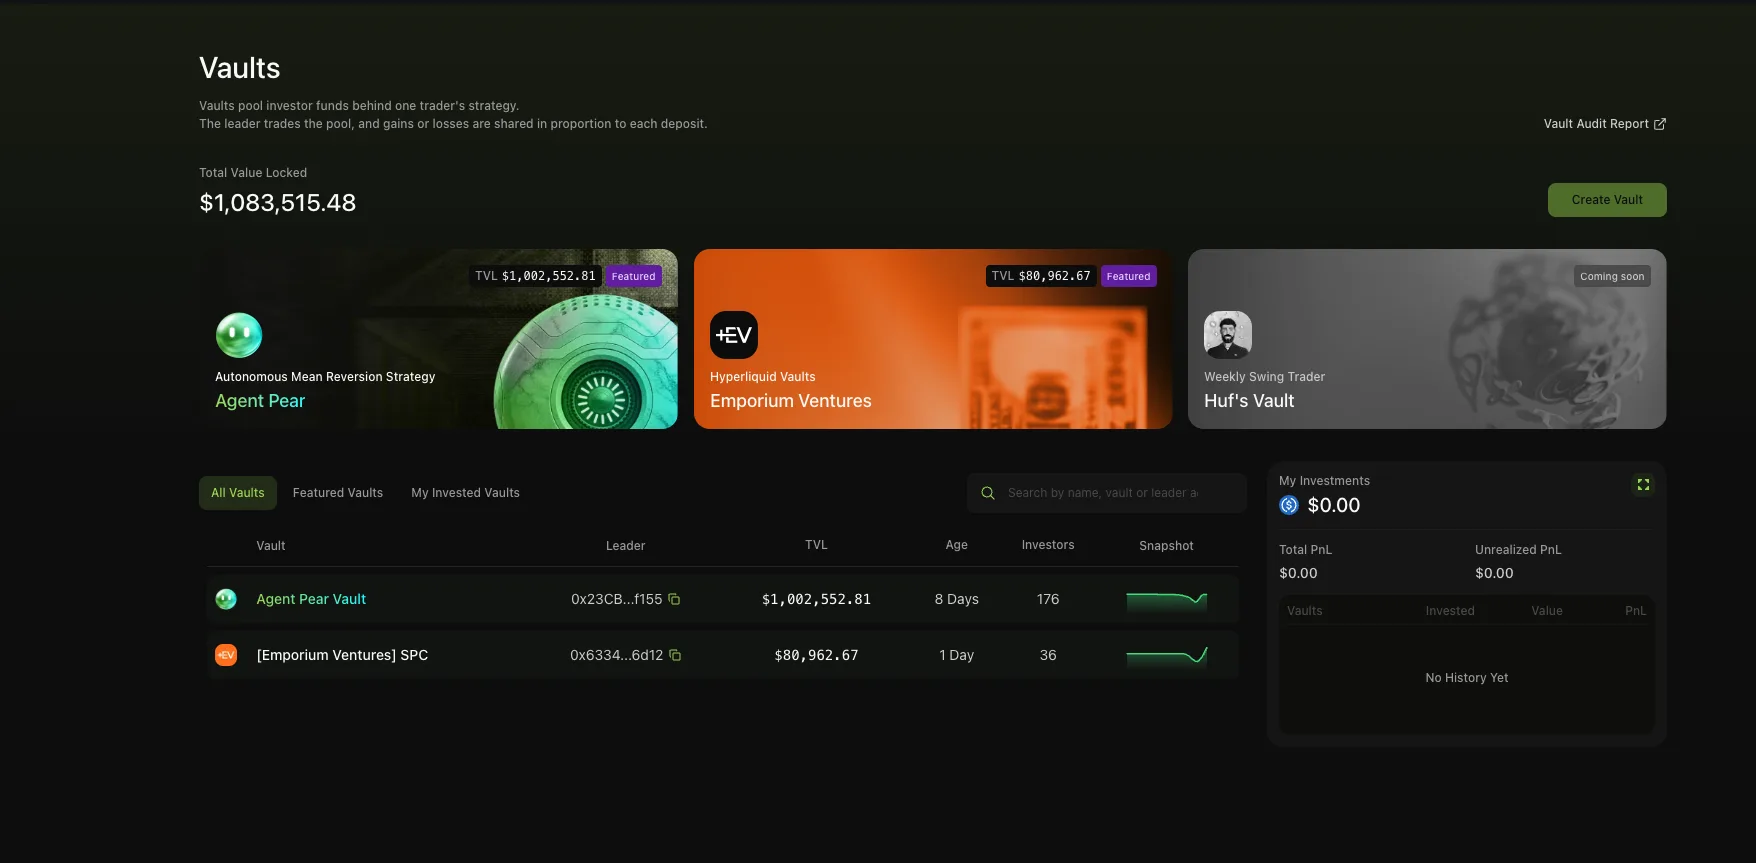Click the 1 Day age cell

(957, 655)
